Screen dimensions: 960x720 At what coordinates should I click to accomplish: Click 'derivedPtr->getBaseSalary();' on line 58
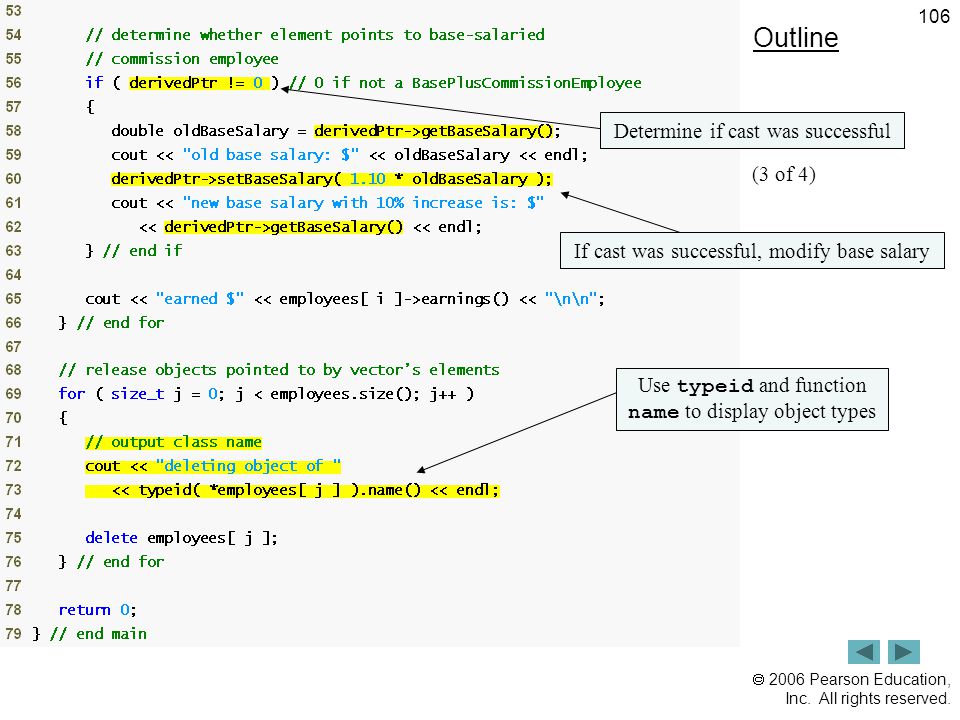pos(437,130)
